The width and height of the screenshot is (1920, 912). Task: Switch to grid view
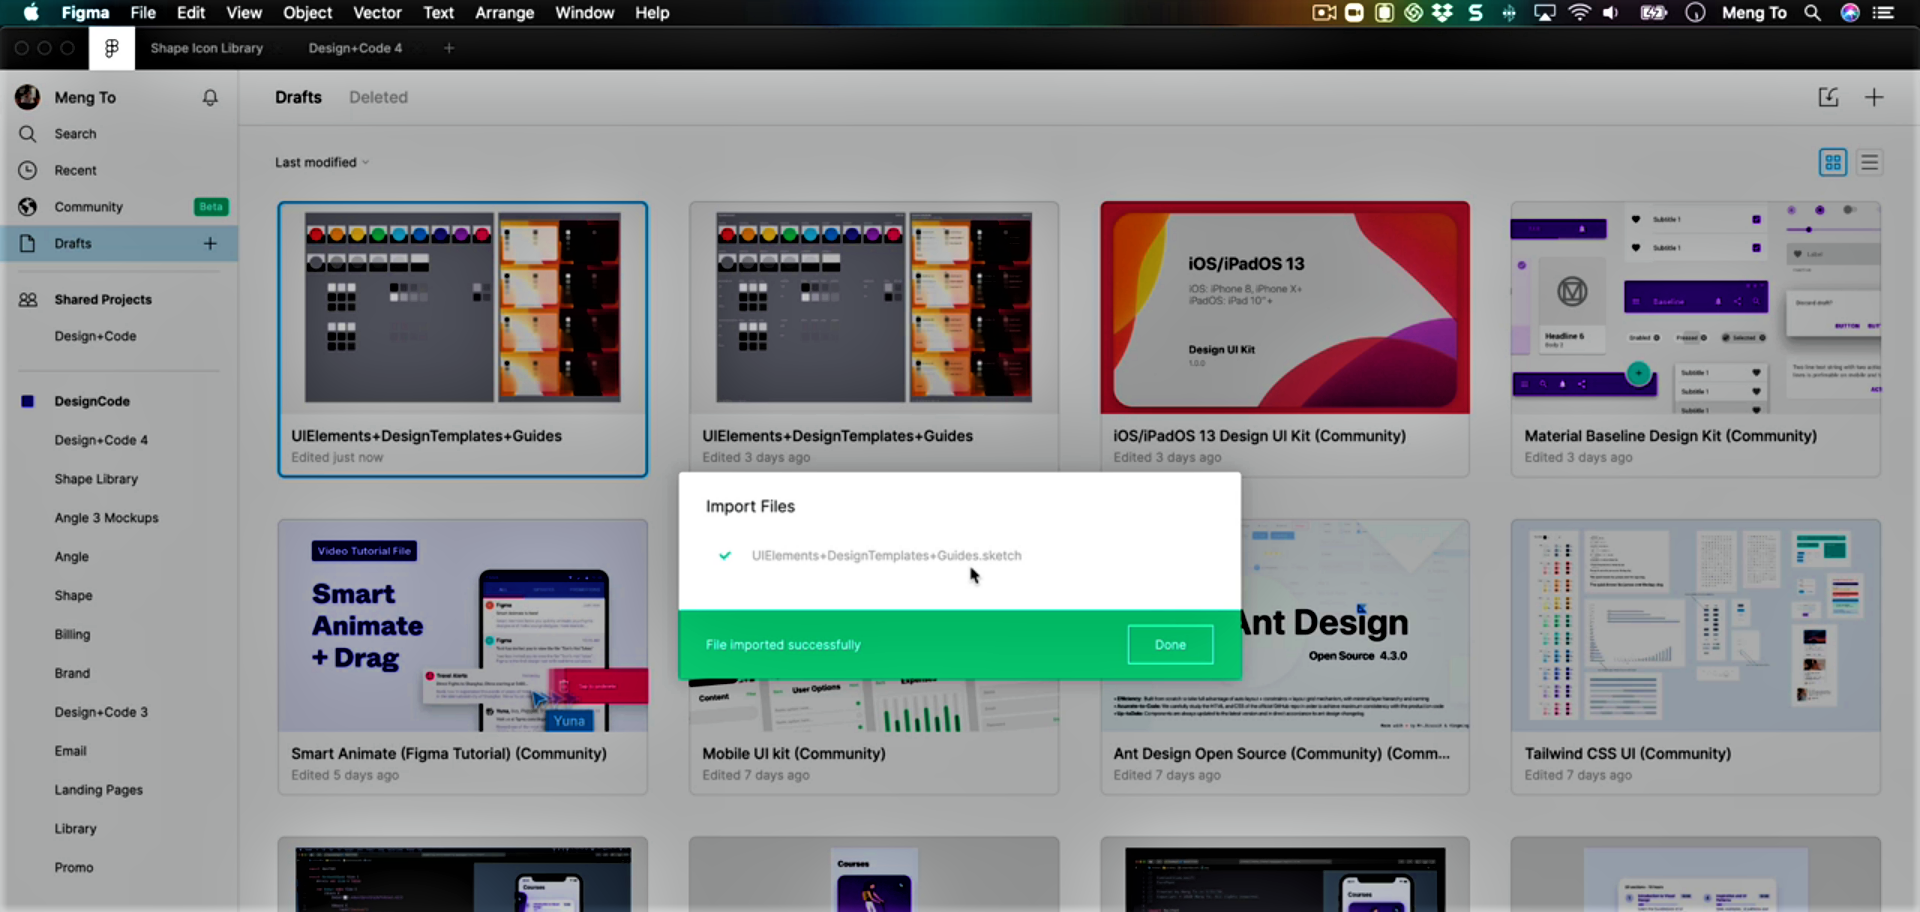pos(1833,162)
